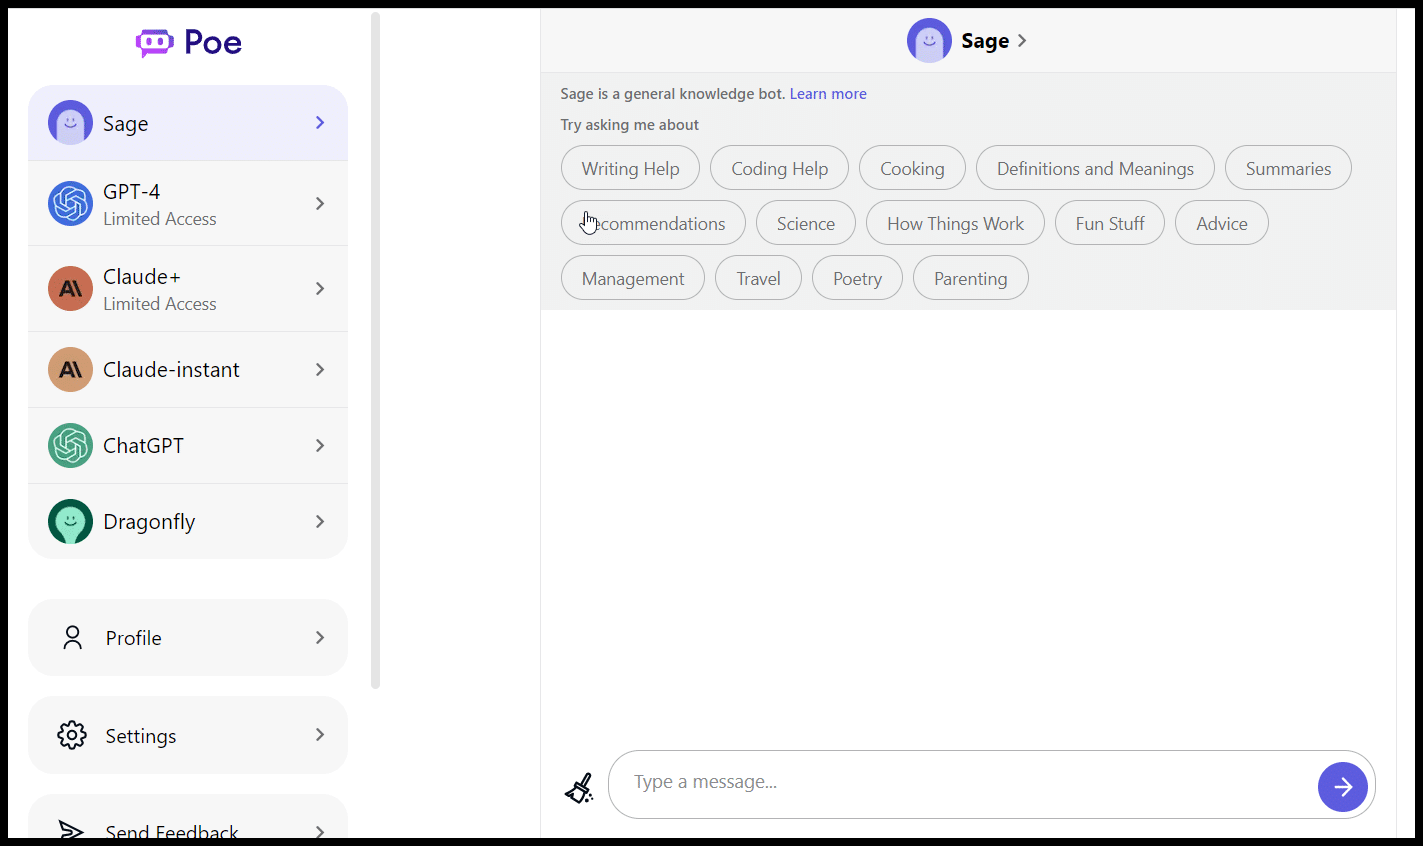Viewport: 1423px width, 846px height.
Task: Choose the Travel suggestion
Action: [x=758, y=278]
